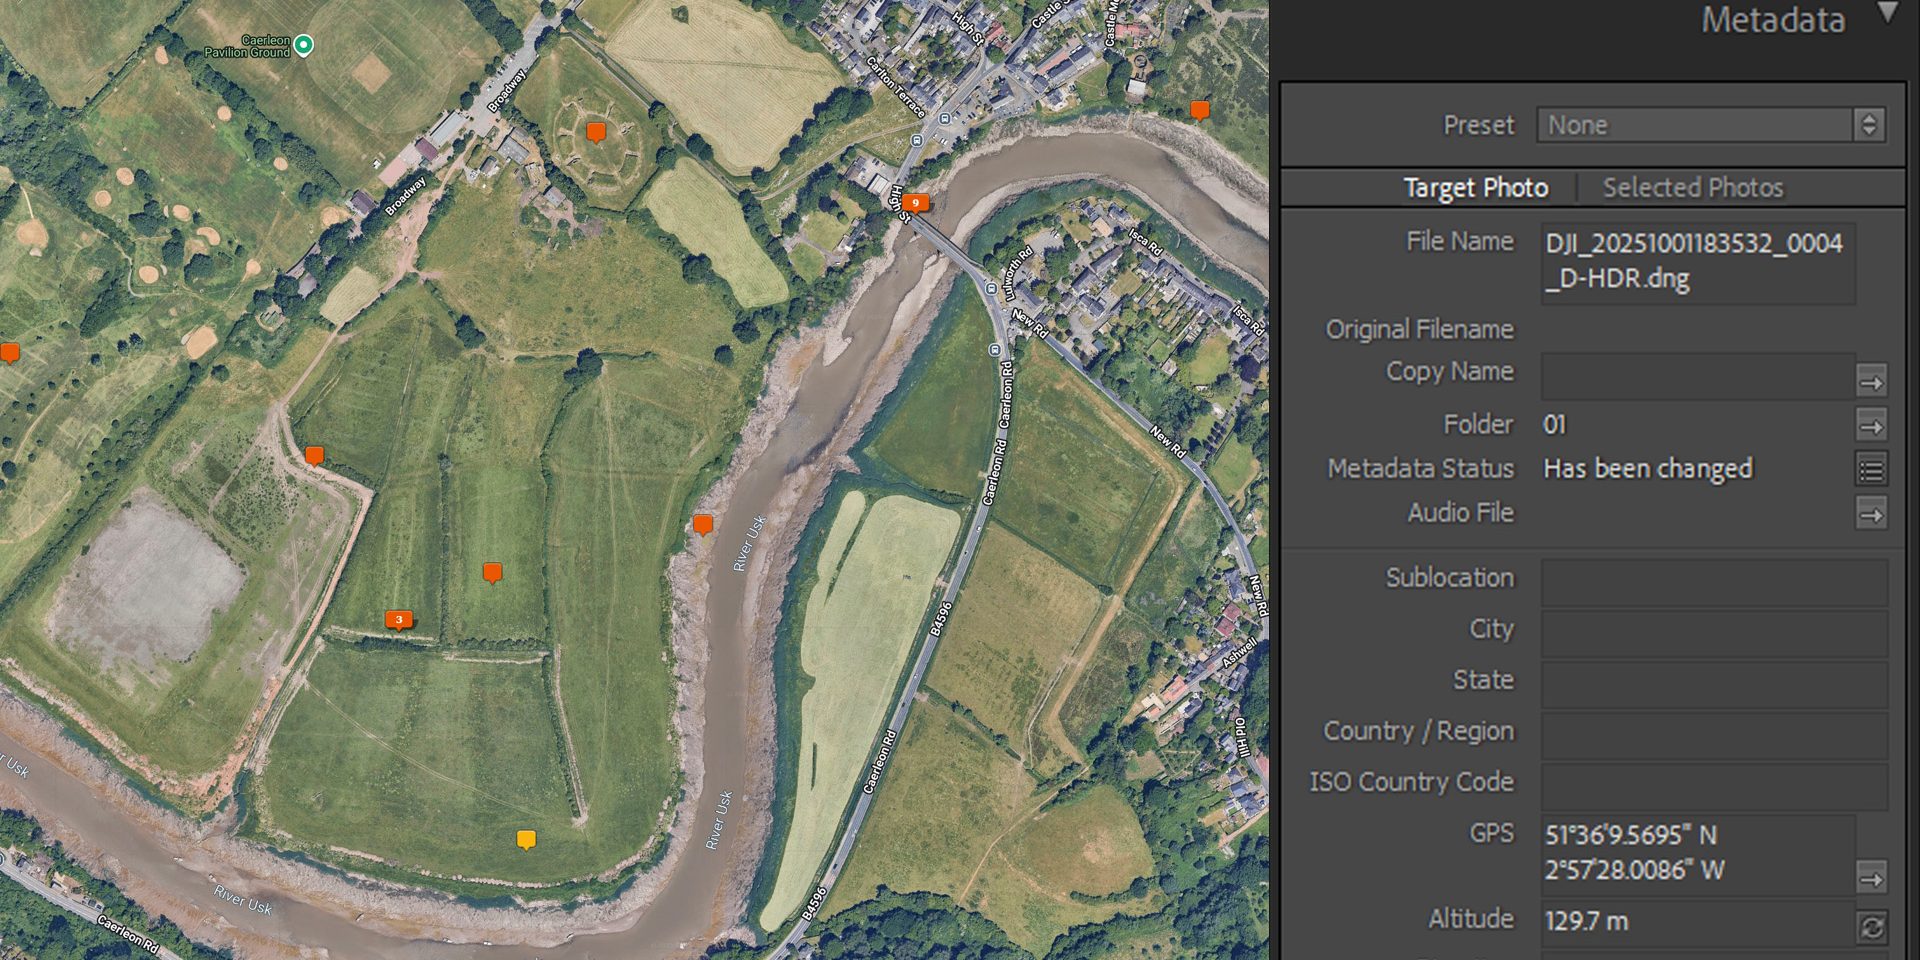Select the orange pin inside the amphitheatre
The height and width of the screenshot is (960, 1920).
pyautogui.click(x=596, y=132)
